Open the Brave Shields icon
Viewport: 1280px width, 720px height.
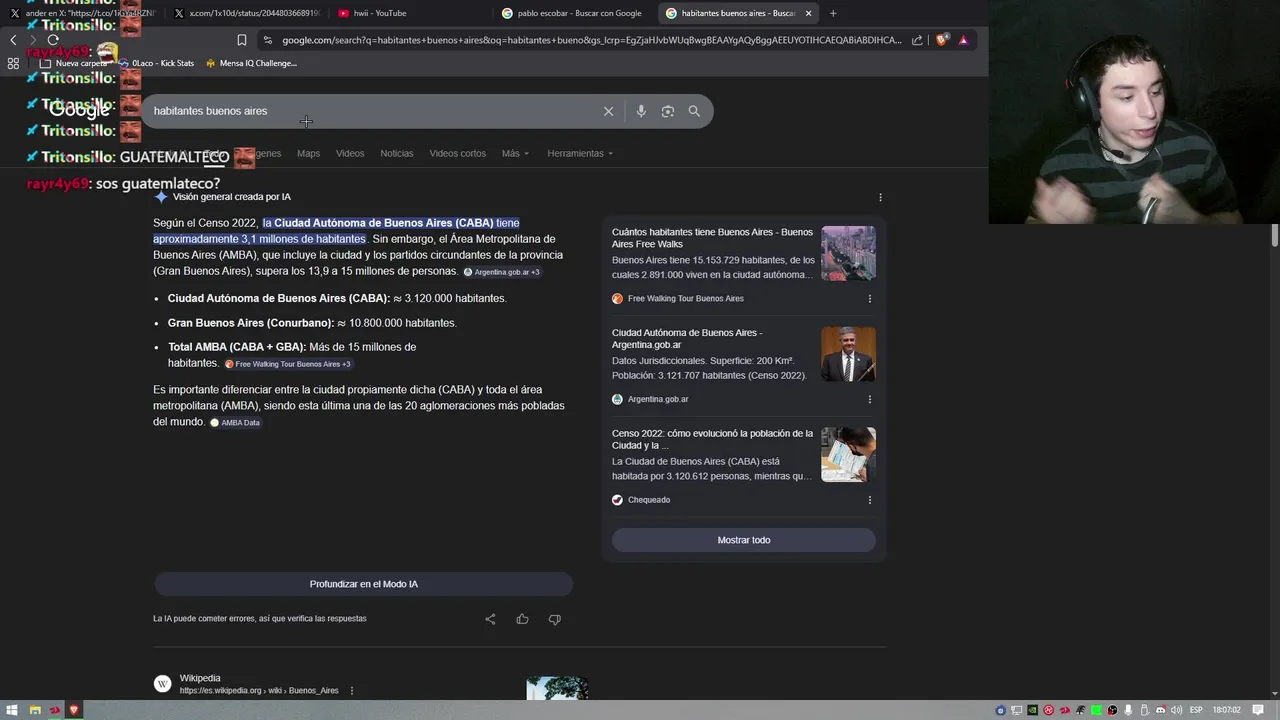(941, 40)
